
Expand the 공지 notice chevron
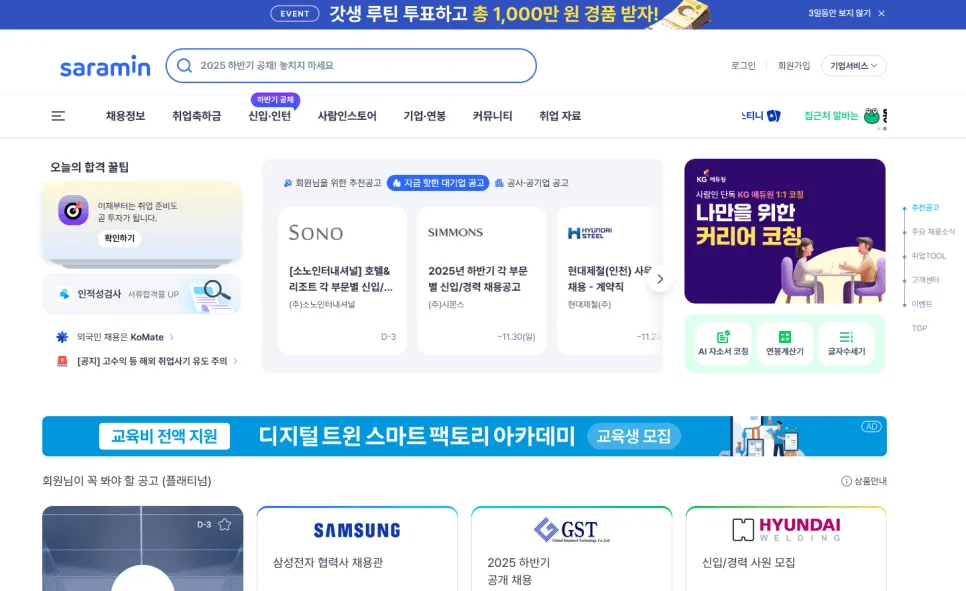(x=235, y=361)
